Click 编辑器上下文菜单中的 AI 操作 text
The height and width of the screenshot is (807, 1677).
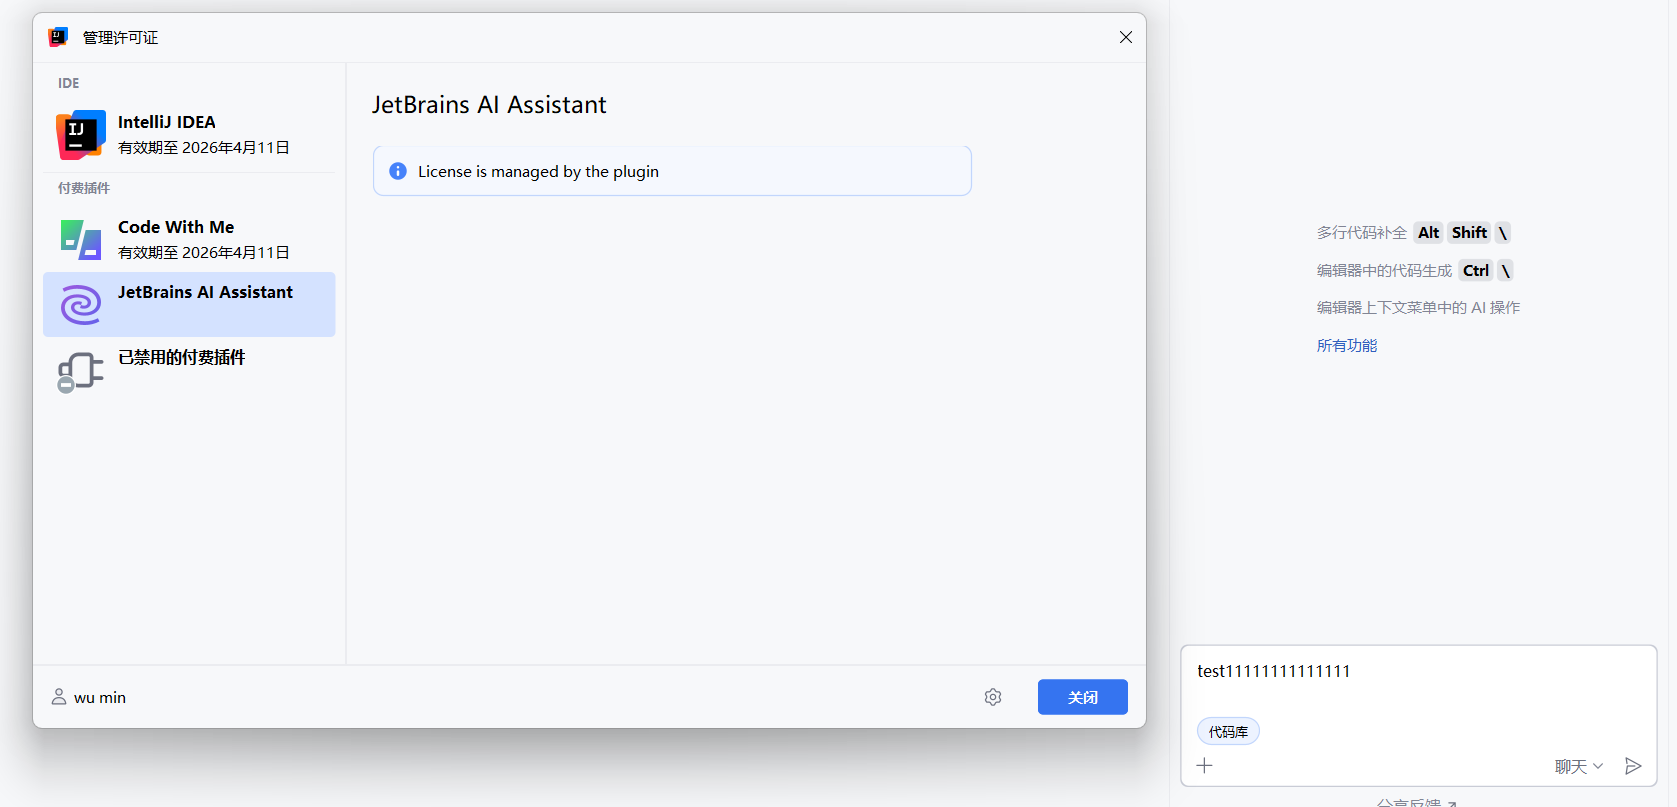pyautogui.click(x=1418, y=307)
